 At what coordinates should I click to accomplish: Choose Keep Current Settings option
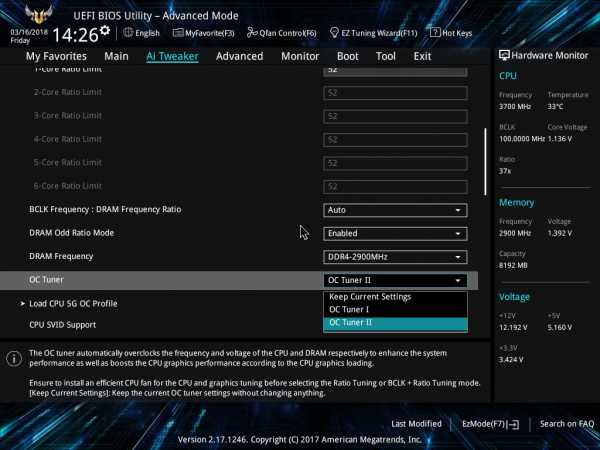pos(395,297)
